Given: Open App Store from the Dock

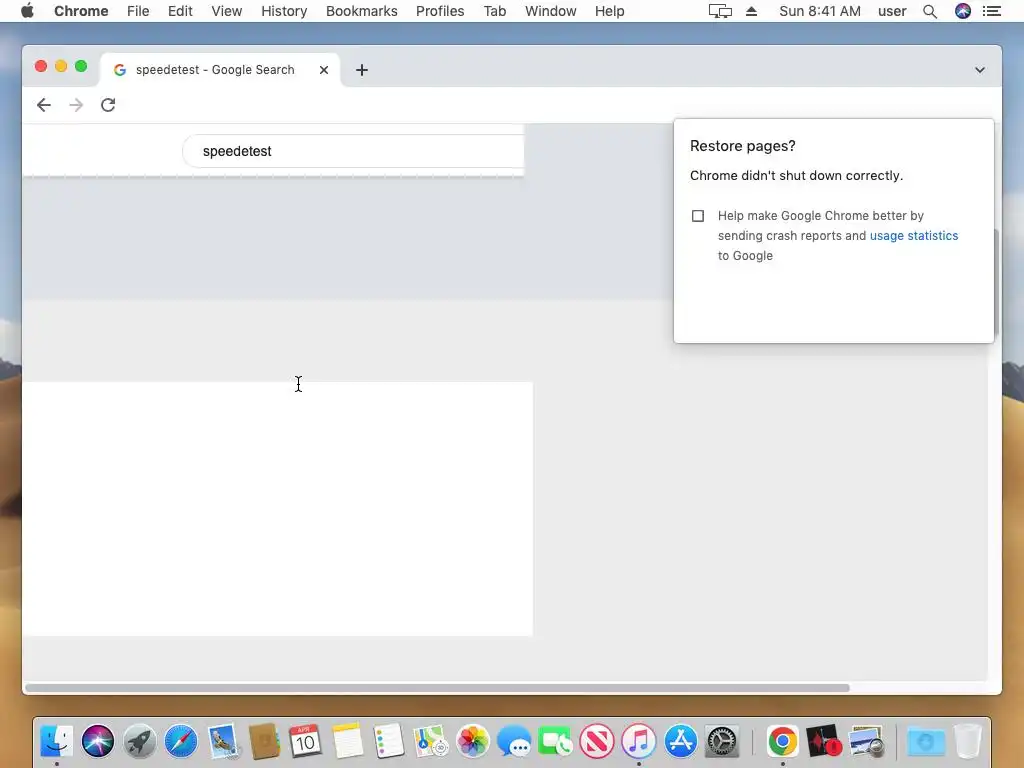Looking at the screenshot, I should coord(680,741).
